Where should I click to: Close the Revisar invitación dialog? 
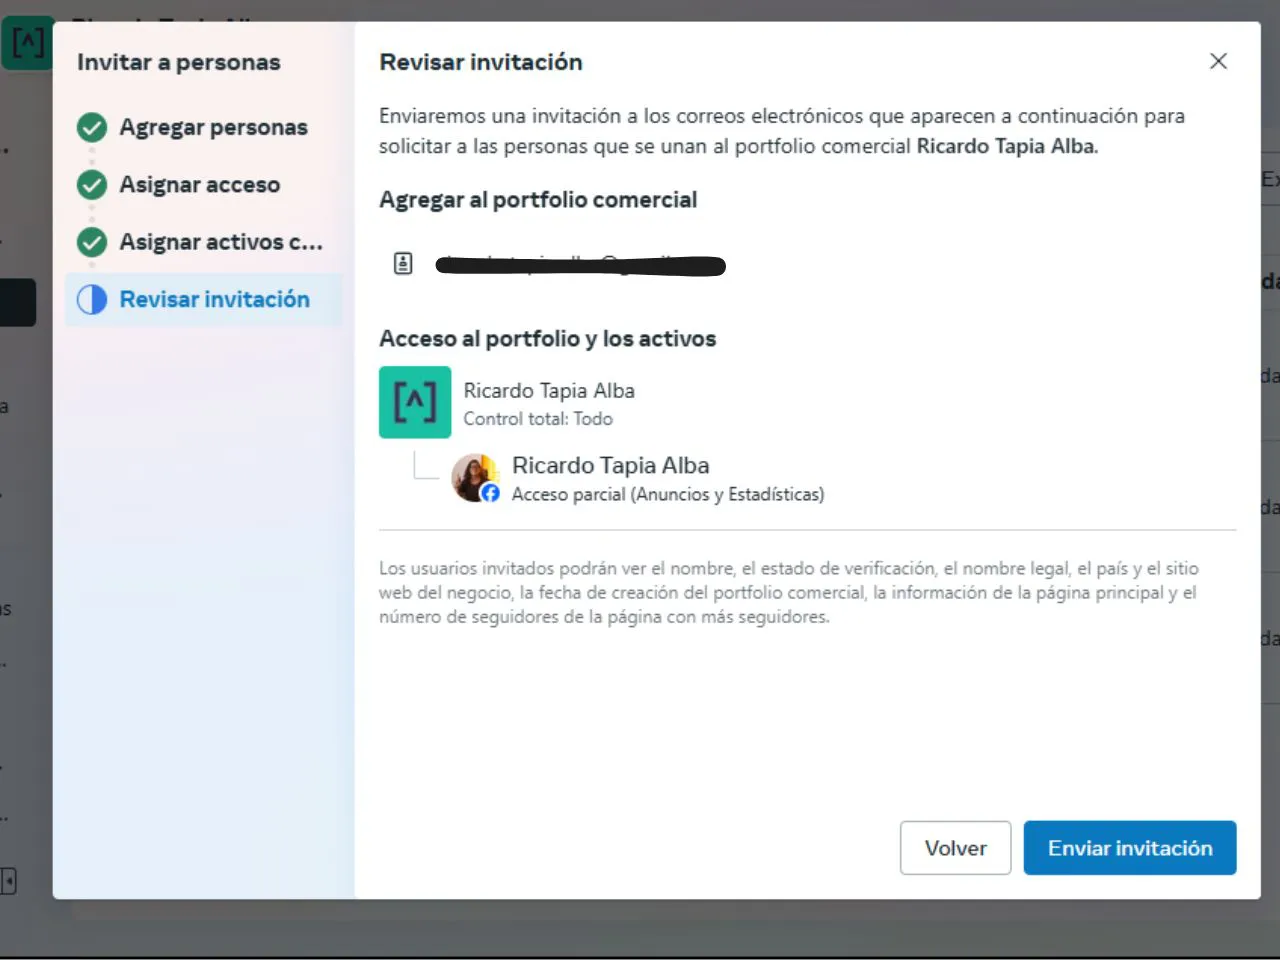1218,61
